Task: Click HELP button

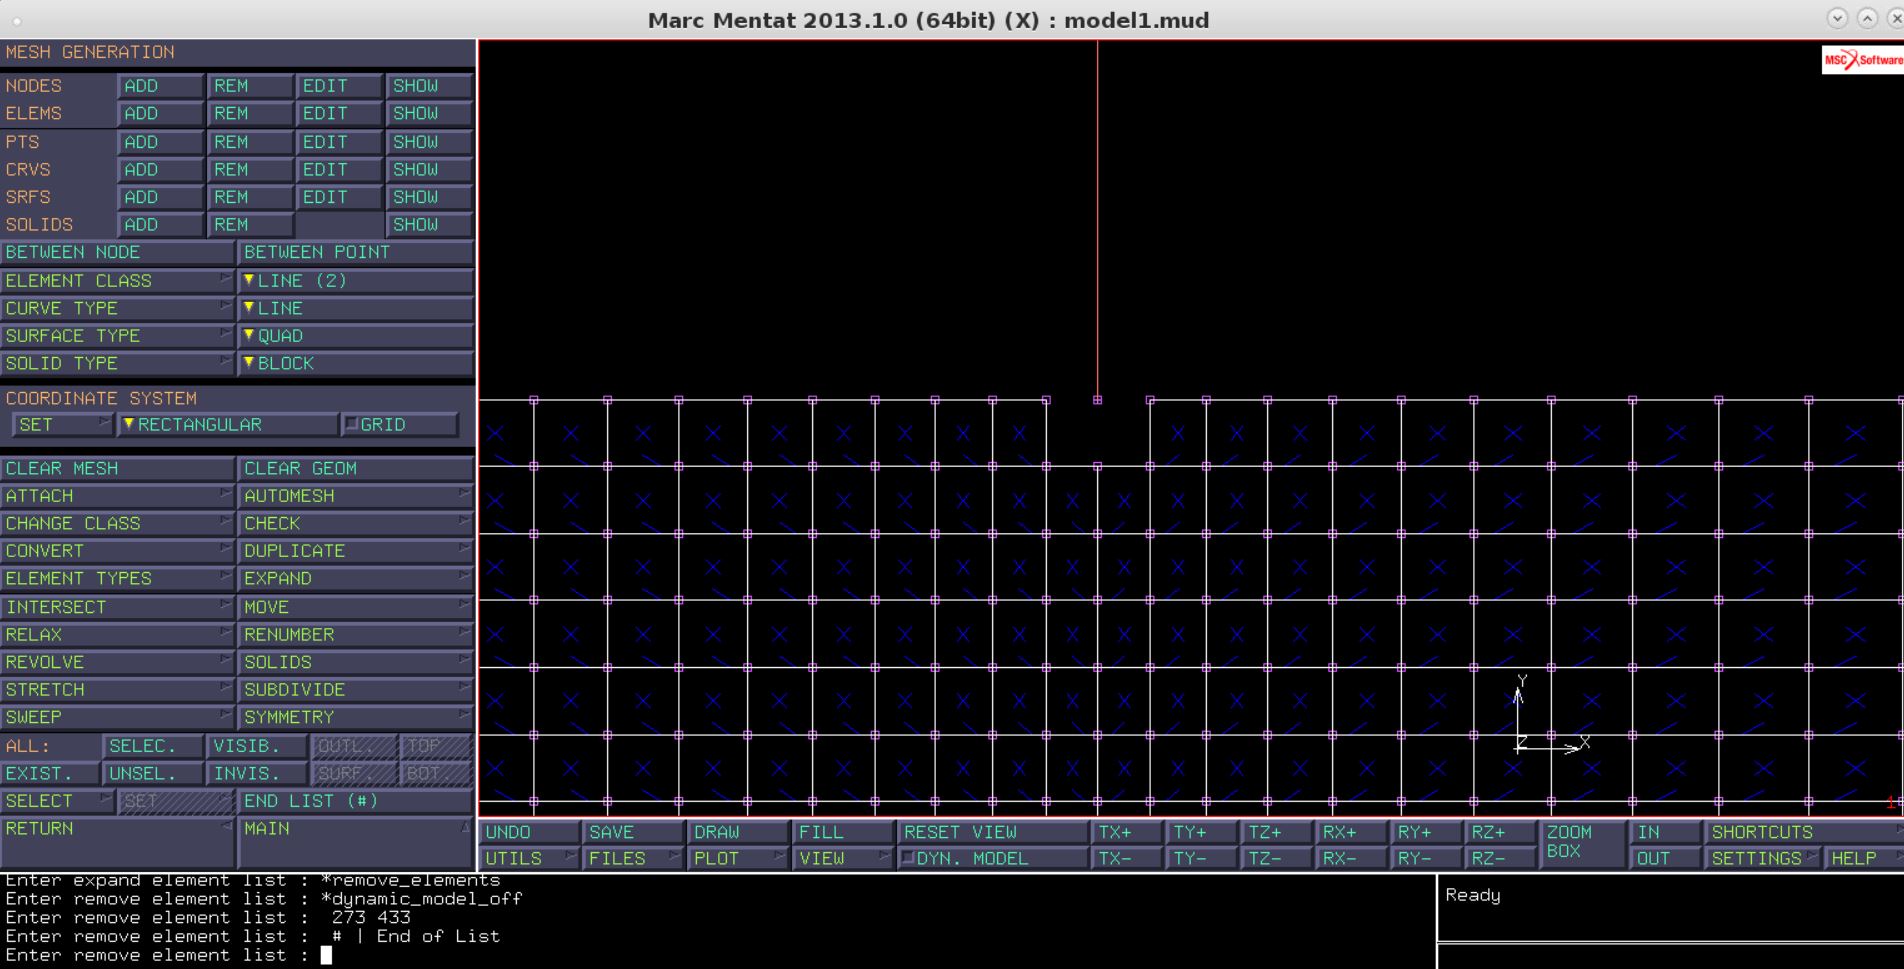Action: coord(1863,858)
